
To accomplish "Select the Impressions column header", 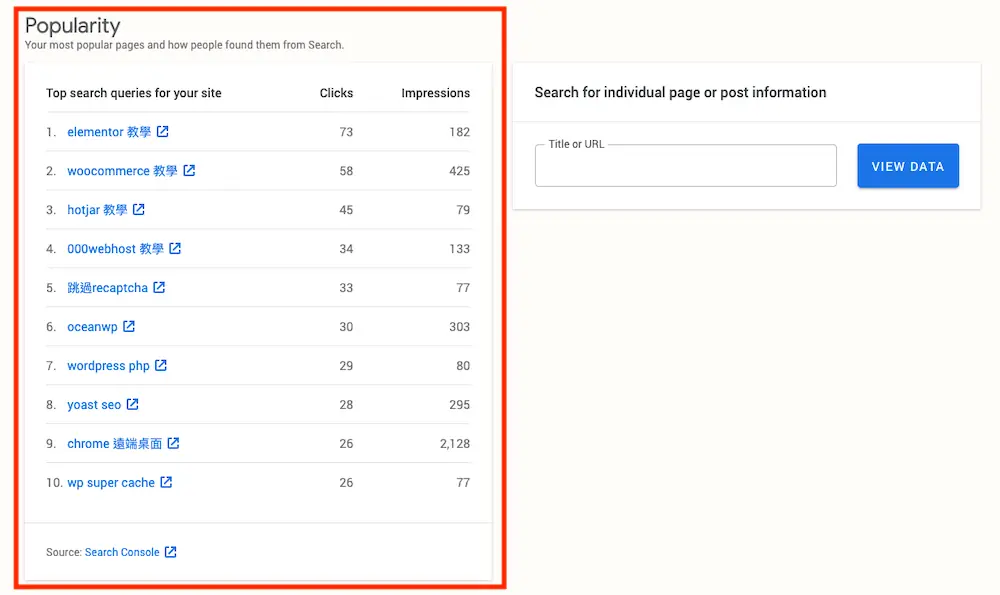I will (436, 93).
